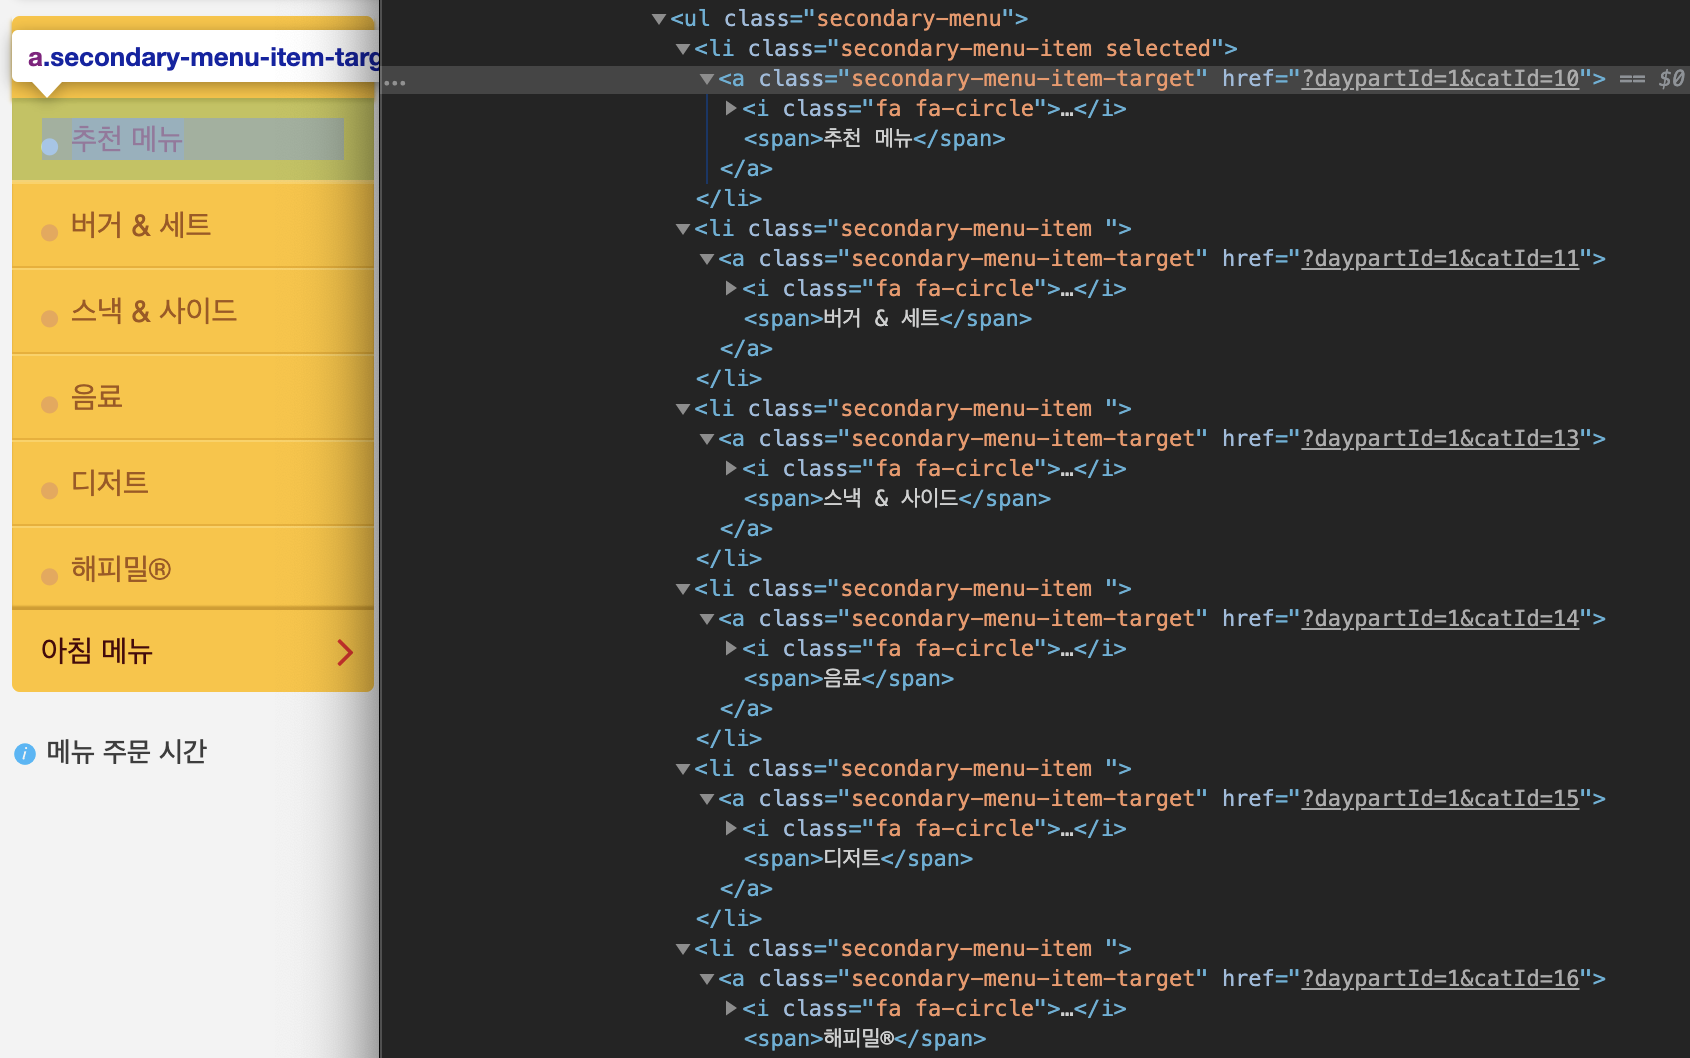The width and height of the screenshot is (1690, 1058).
Task: Follow the ?daypartId=1&catId=16 href link
Action: 1440,979
